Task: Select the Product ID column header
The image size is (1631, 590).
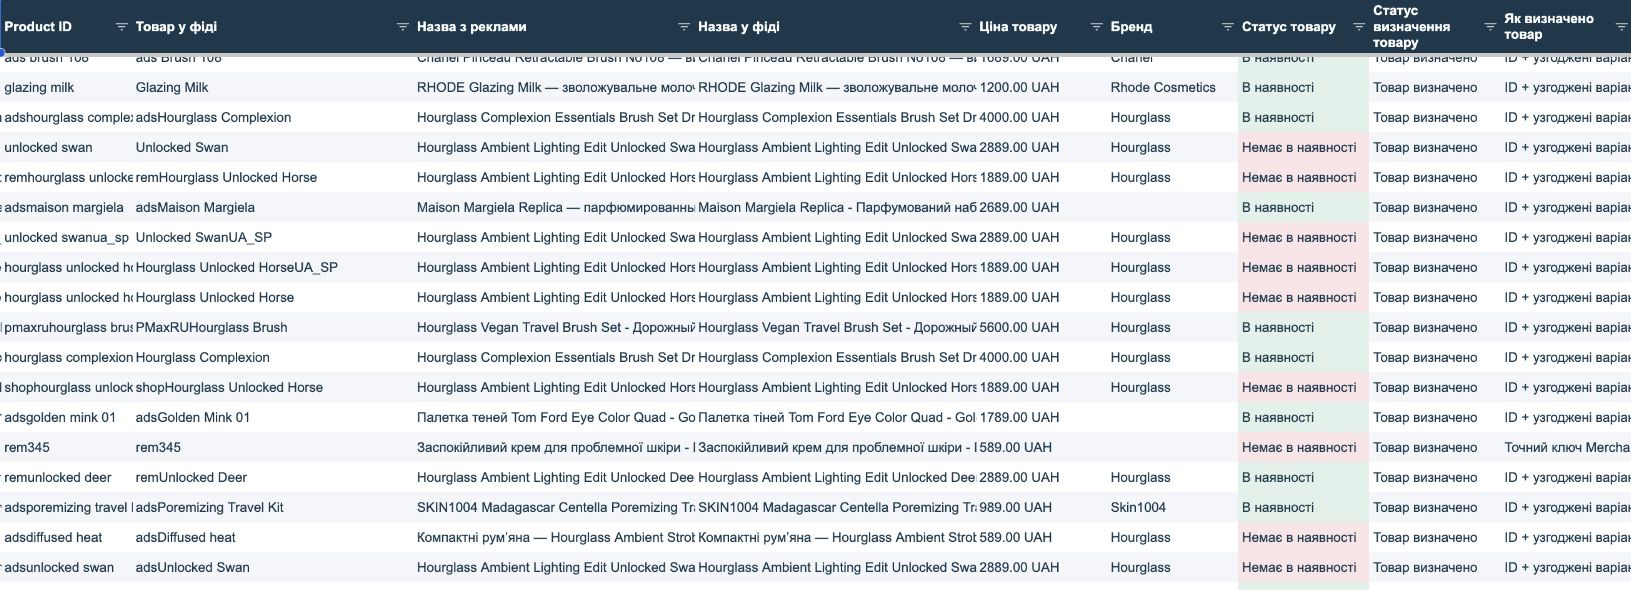Action: coord(38,27)
